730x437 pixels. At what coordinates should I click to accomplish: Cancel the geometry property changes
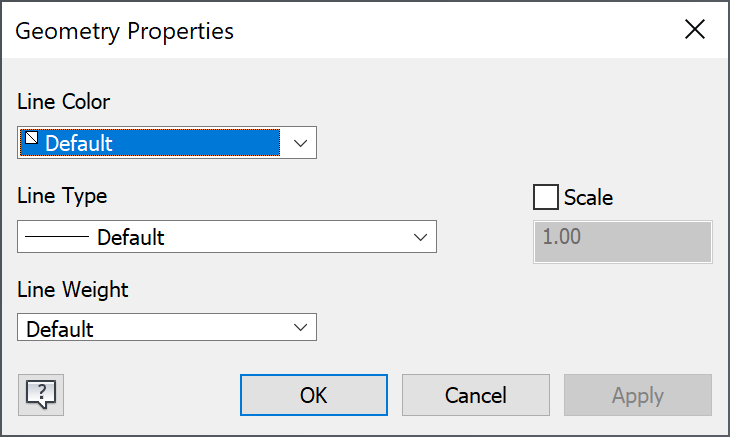(475, 395)
